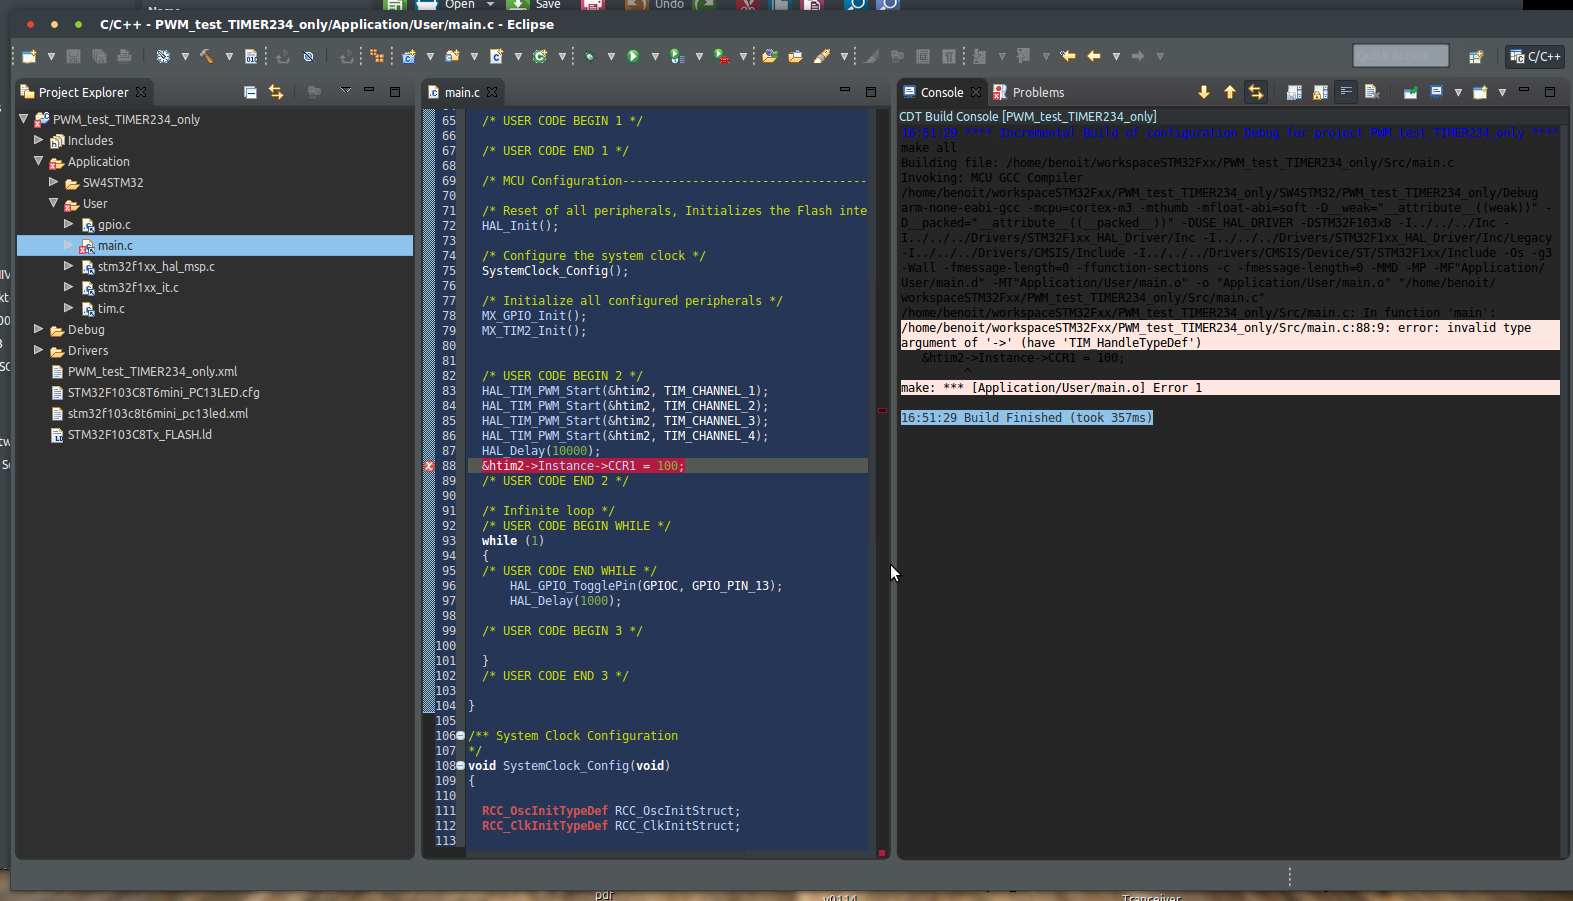
Task: Click Pin Console icon
Action: pos(1410,92)
